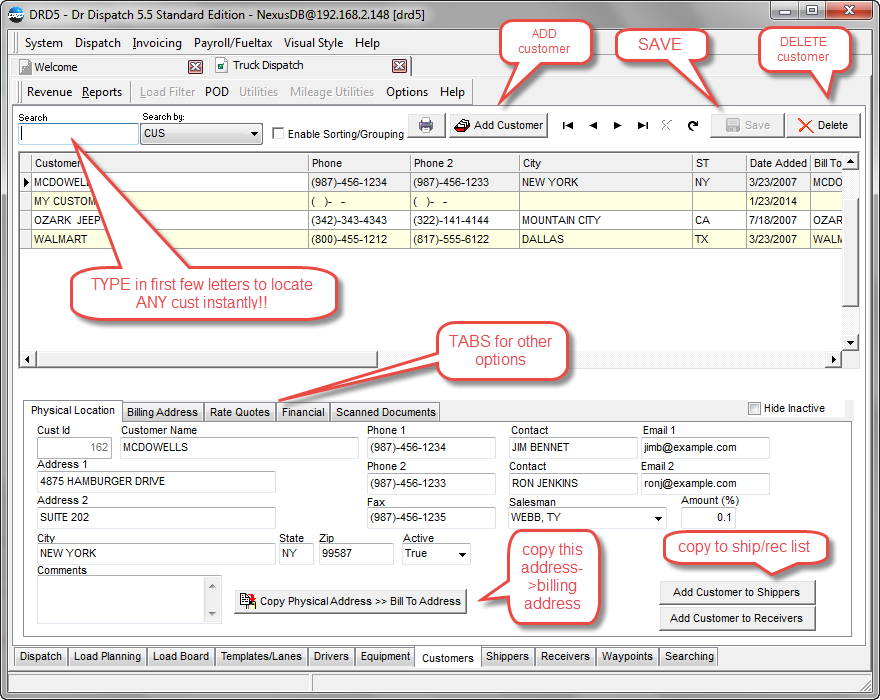This screenshot has width=880, height=700.
Task: Copy Physical Address to Bill To Address
Action: [351, 601]
